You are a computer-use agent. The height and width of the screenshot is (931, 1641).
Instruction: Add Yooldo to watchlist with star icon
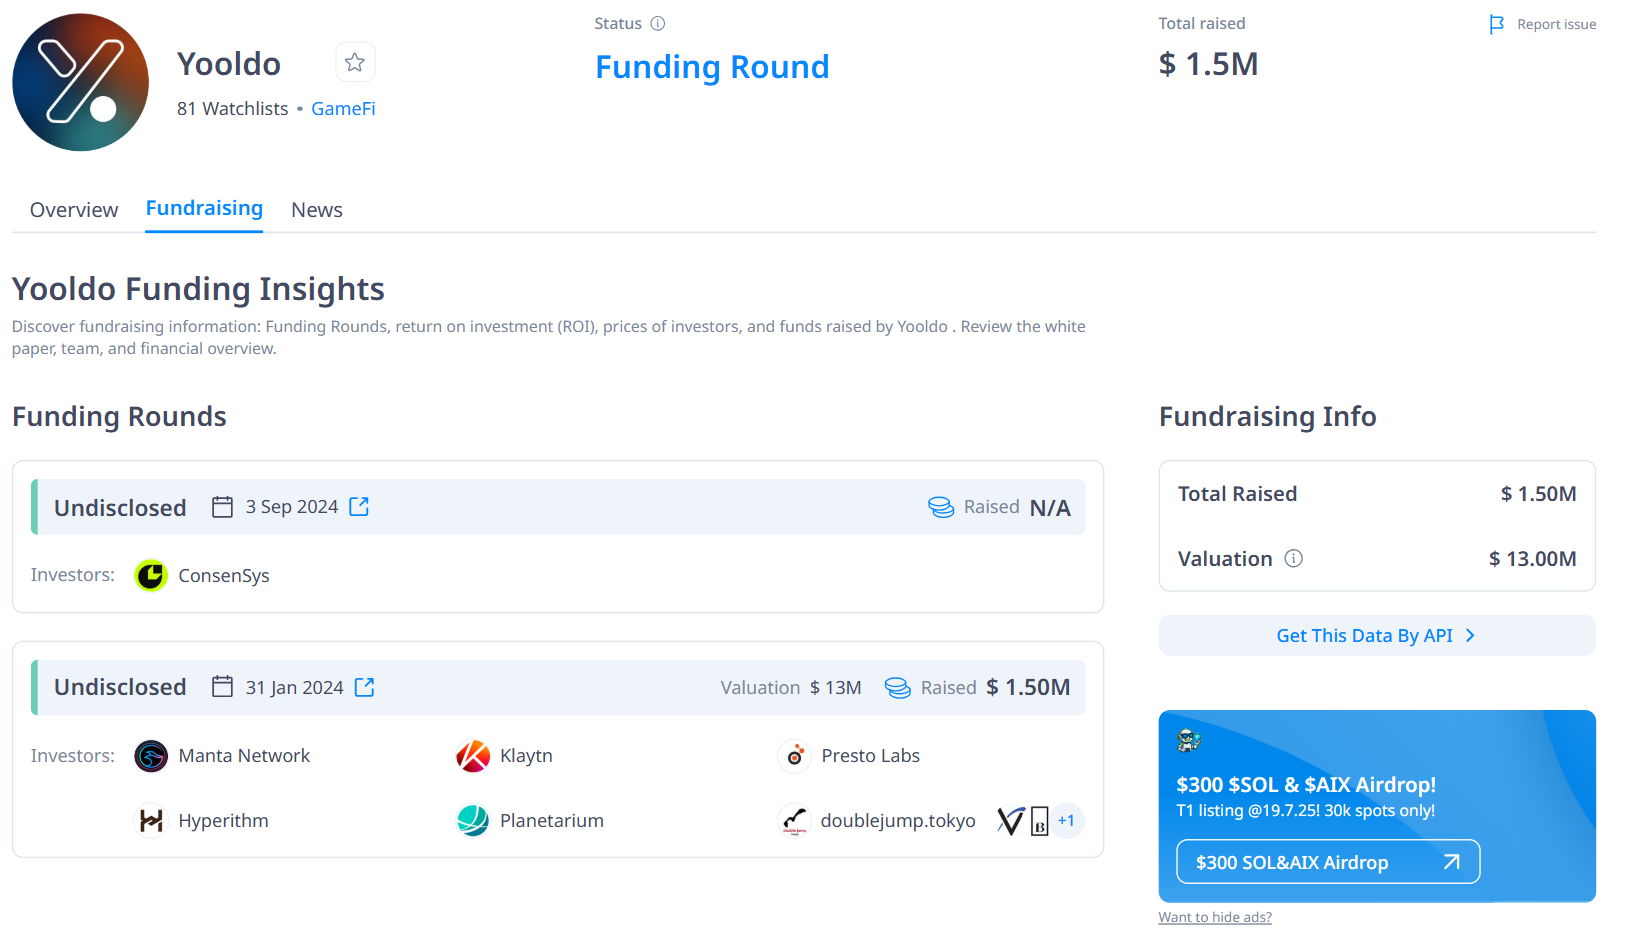(355, 63)
